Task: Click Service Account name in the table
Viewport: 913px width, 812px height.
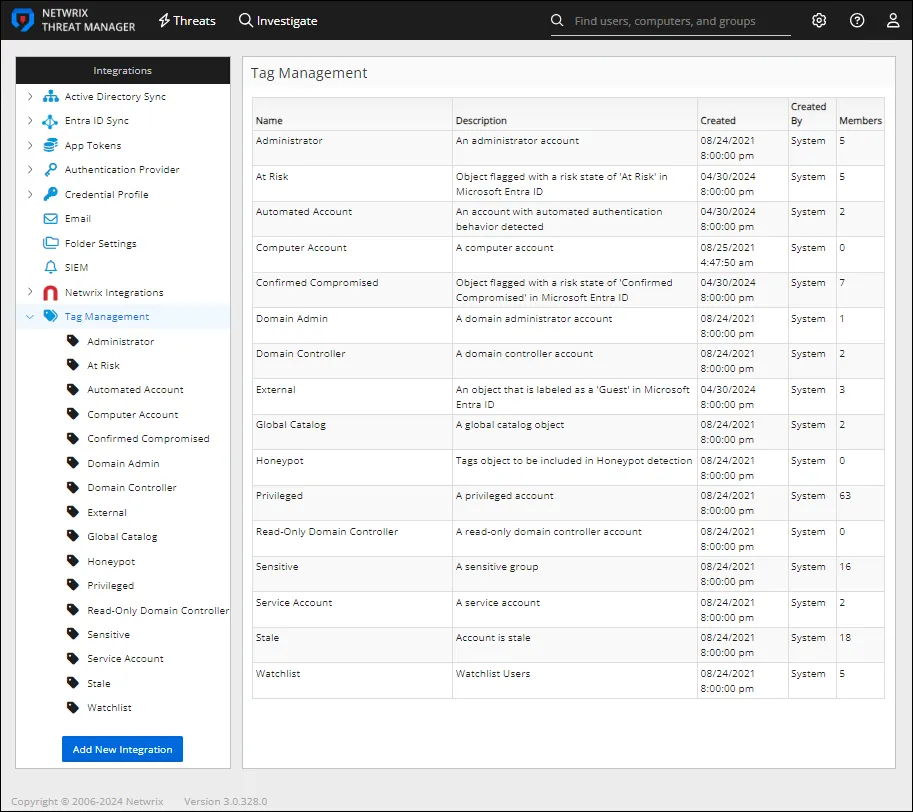Action: tap(293, 603)
